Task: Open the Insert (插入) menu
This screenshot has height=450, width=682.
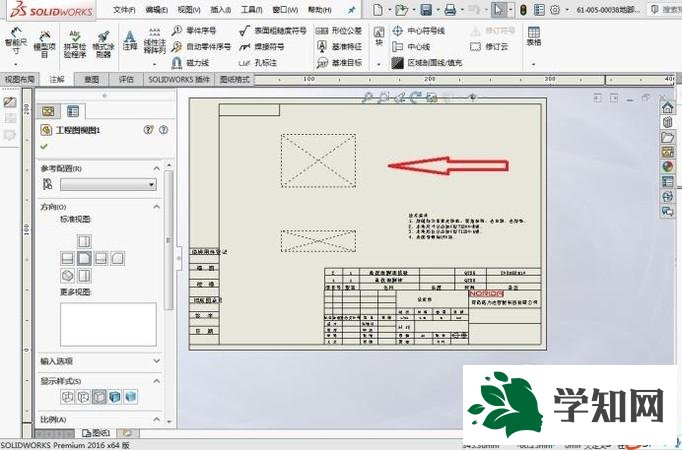Action: pos(221,10)
